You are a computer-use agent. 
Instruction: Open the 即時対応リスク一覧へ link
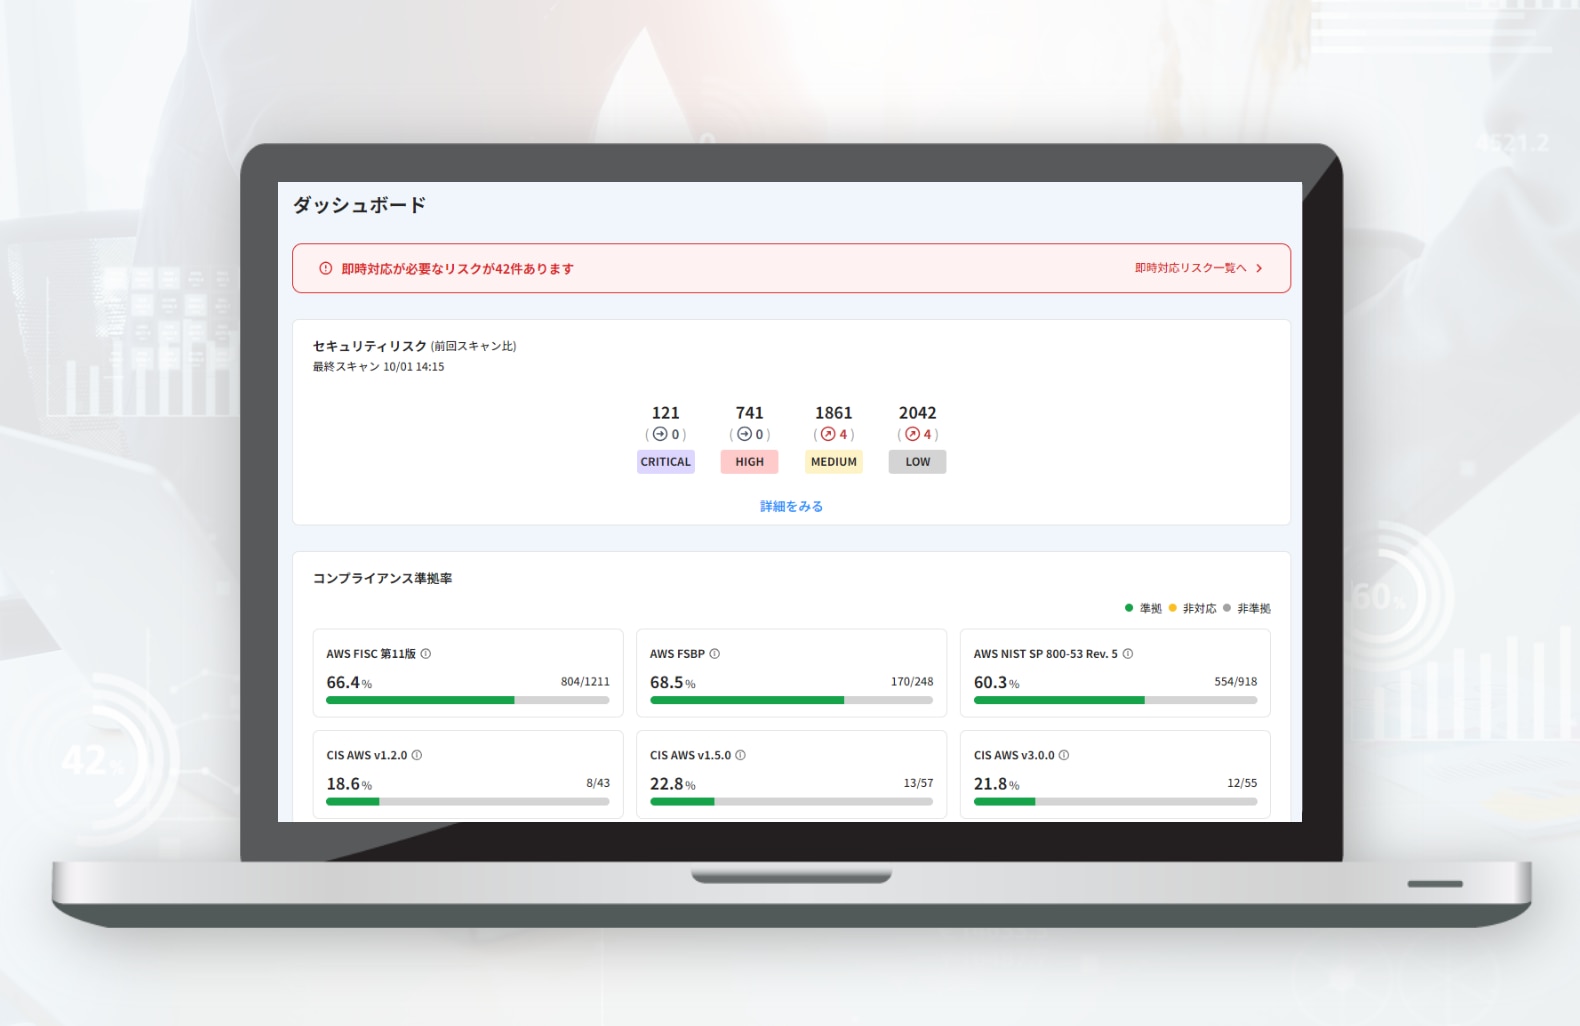[x=1190, y=268]
